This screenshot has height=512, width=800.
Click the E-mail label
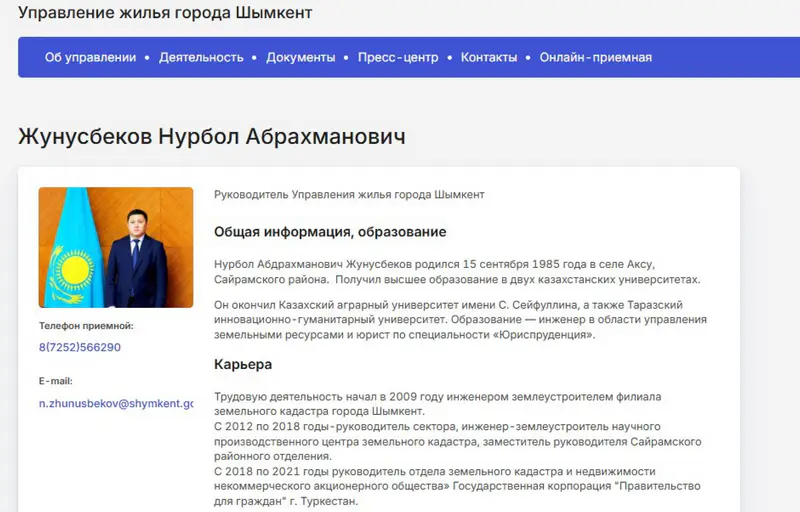[56, 381]
